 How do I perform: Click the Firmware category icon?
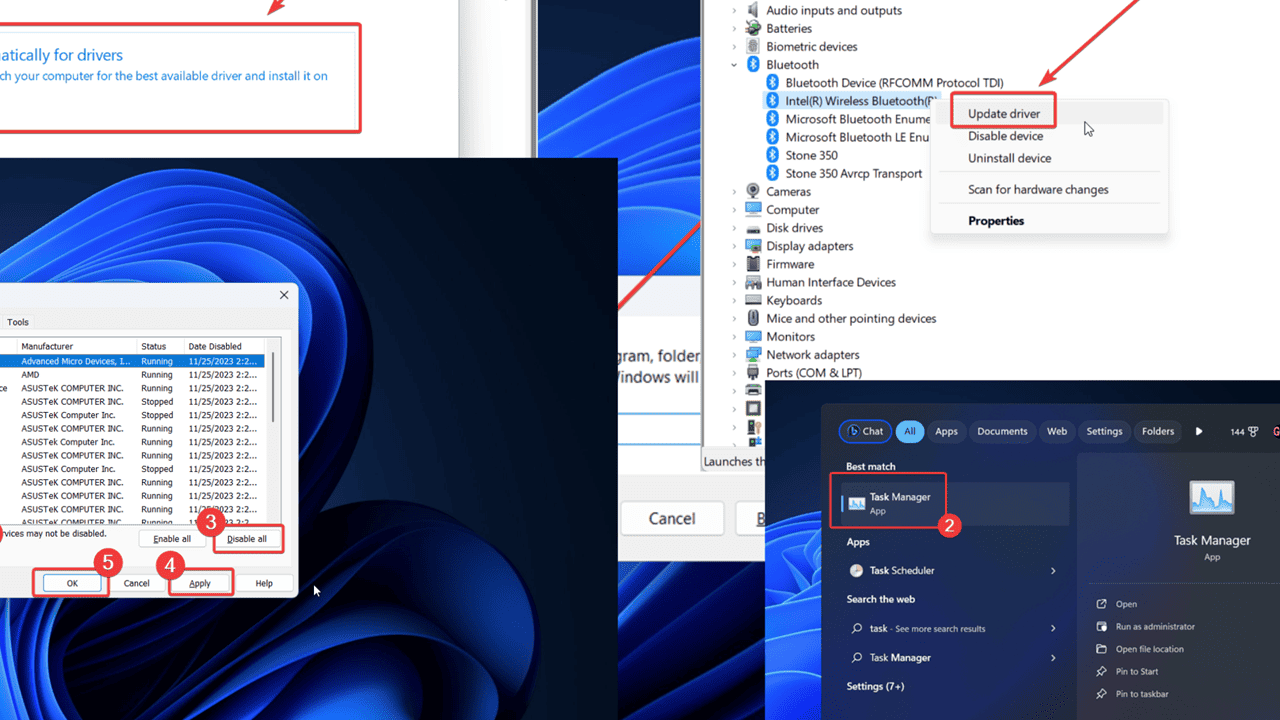752,264
